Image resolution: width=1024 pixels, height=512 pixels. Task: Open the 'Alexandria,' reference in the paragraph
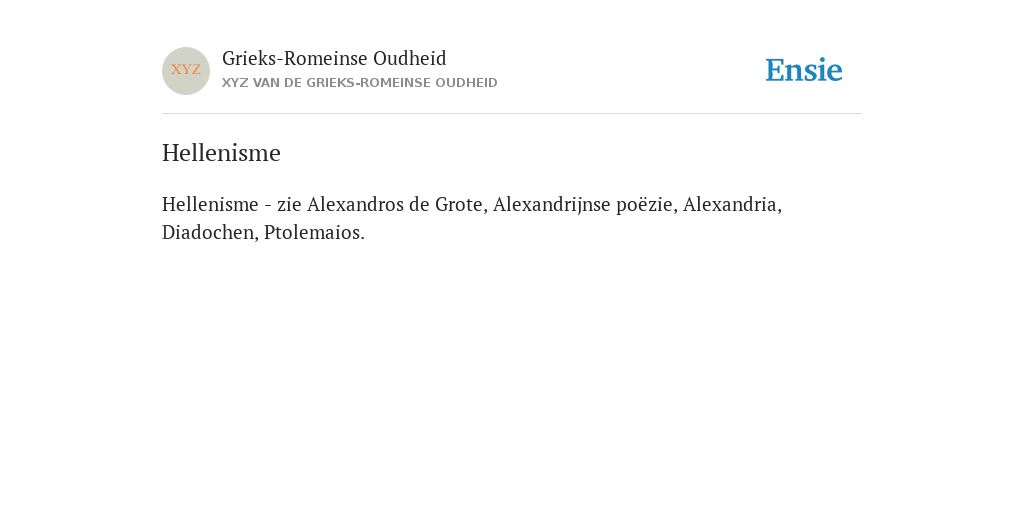point(733,204)
